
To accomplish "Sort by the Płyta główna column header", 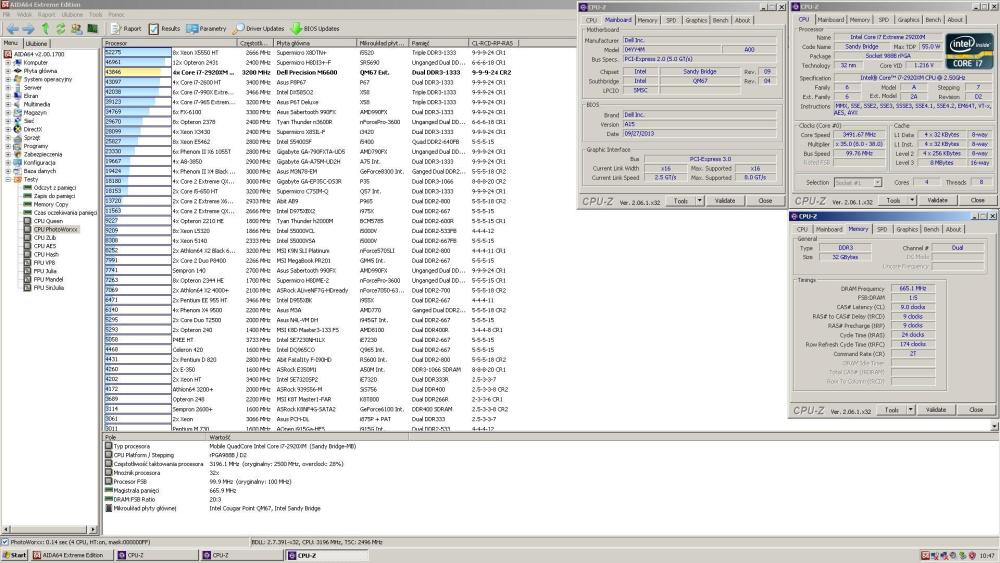I will click(315, 43).
